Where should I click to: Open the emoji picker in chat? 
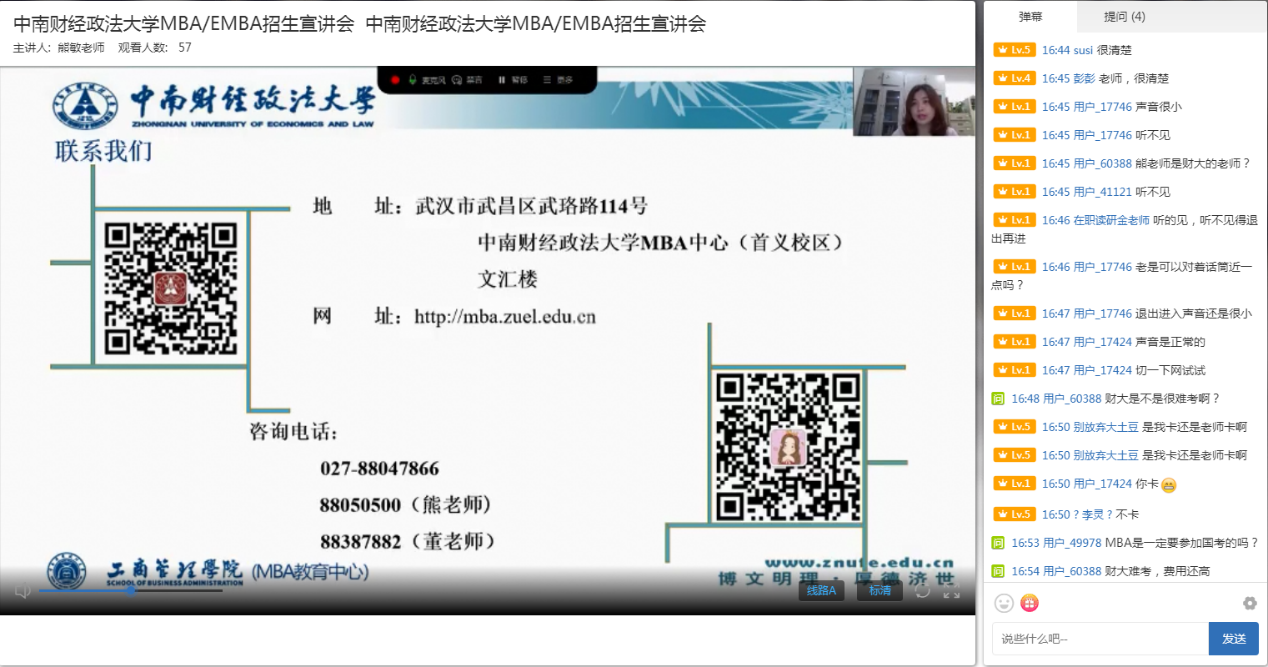click(x=1004, y=603)
